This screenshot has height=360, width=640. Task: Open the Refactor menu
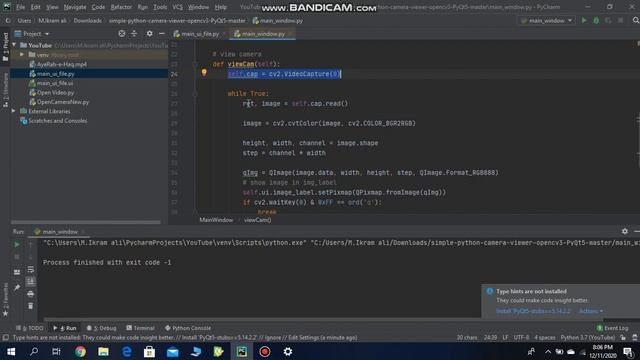(x=121, y=7)
